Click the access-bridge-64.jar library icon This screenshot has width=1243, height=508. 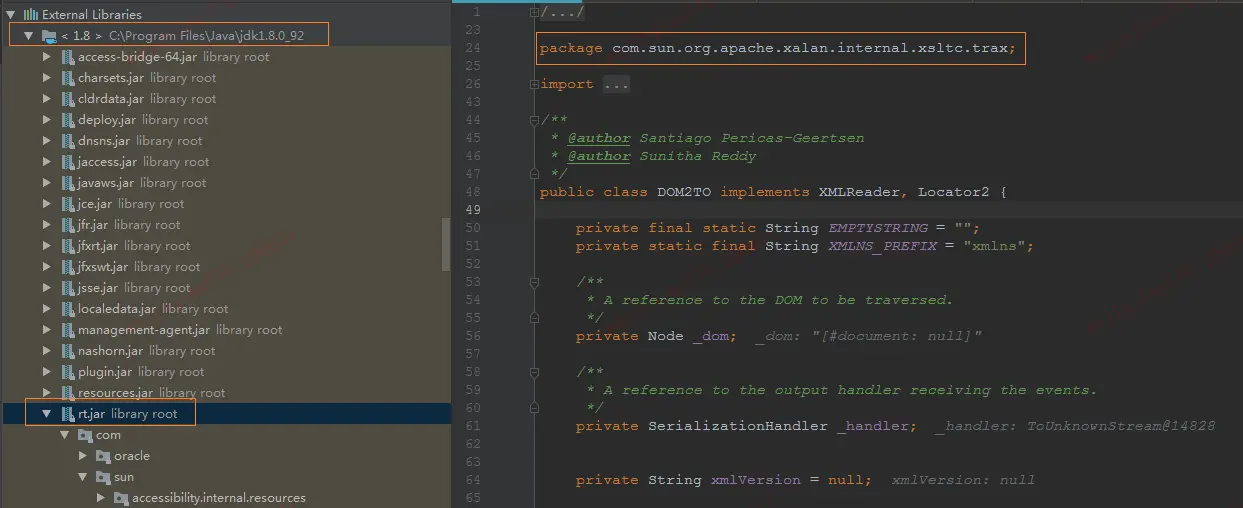pos(68,57)
